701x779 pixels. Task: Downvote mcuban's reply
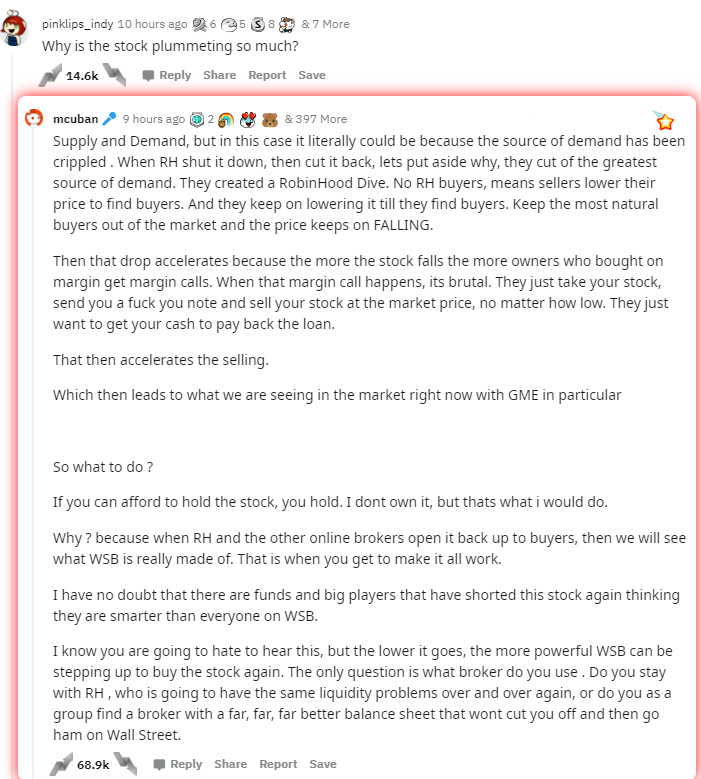coord(125,764)
